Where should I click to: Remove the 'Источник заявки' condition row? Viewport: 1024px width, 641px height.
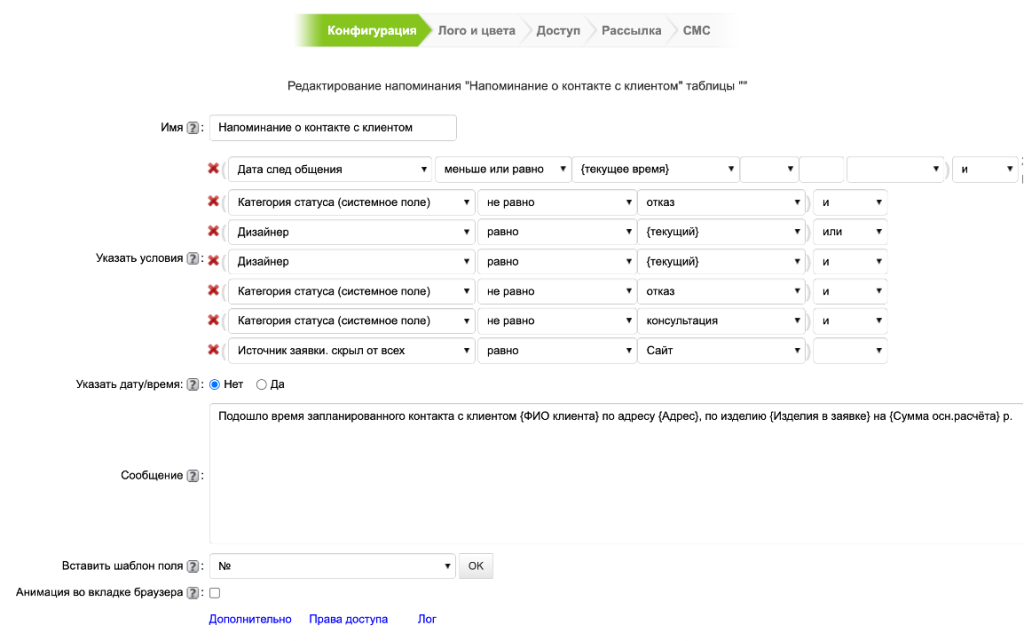click(x=213, y=350)
